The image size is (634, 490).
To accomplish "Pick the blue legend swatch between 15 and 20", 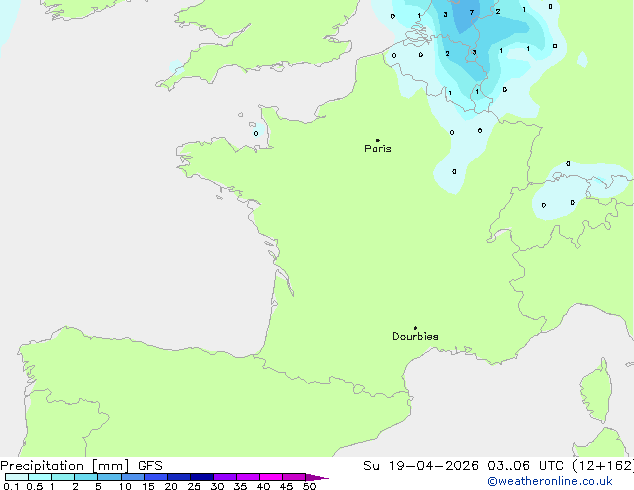I will coord(155,477).
